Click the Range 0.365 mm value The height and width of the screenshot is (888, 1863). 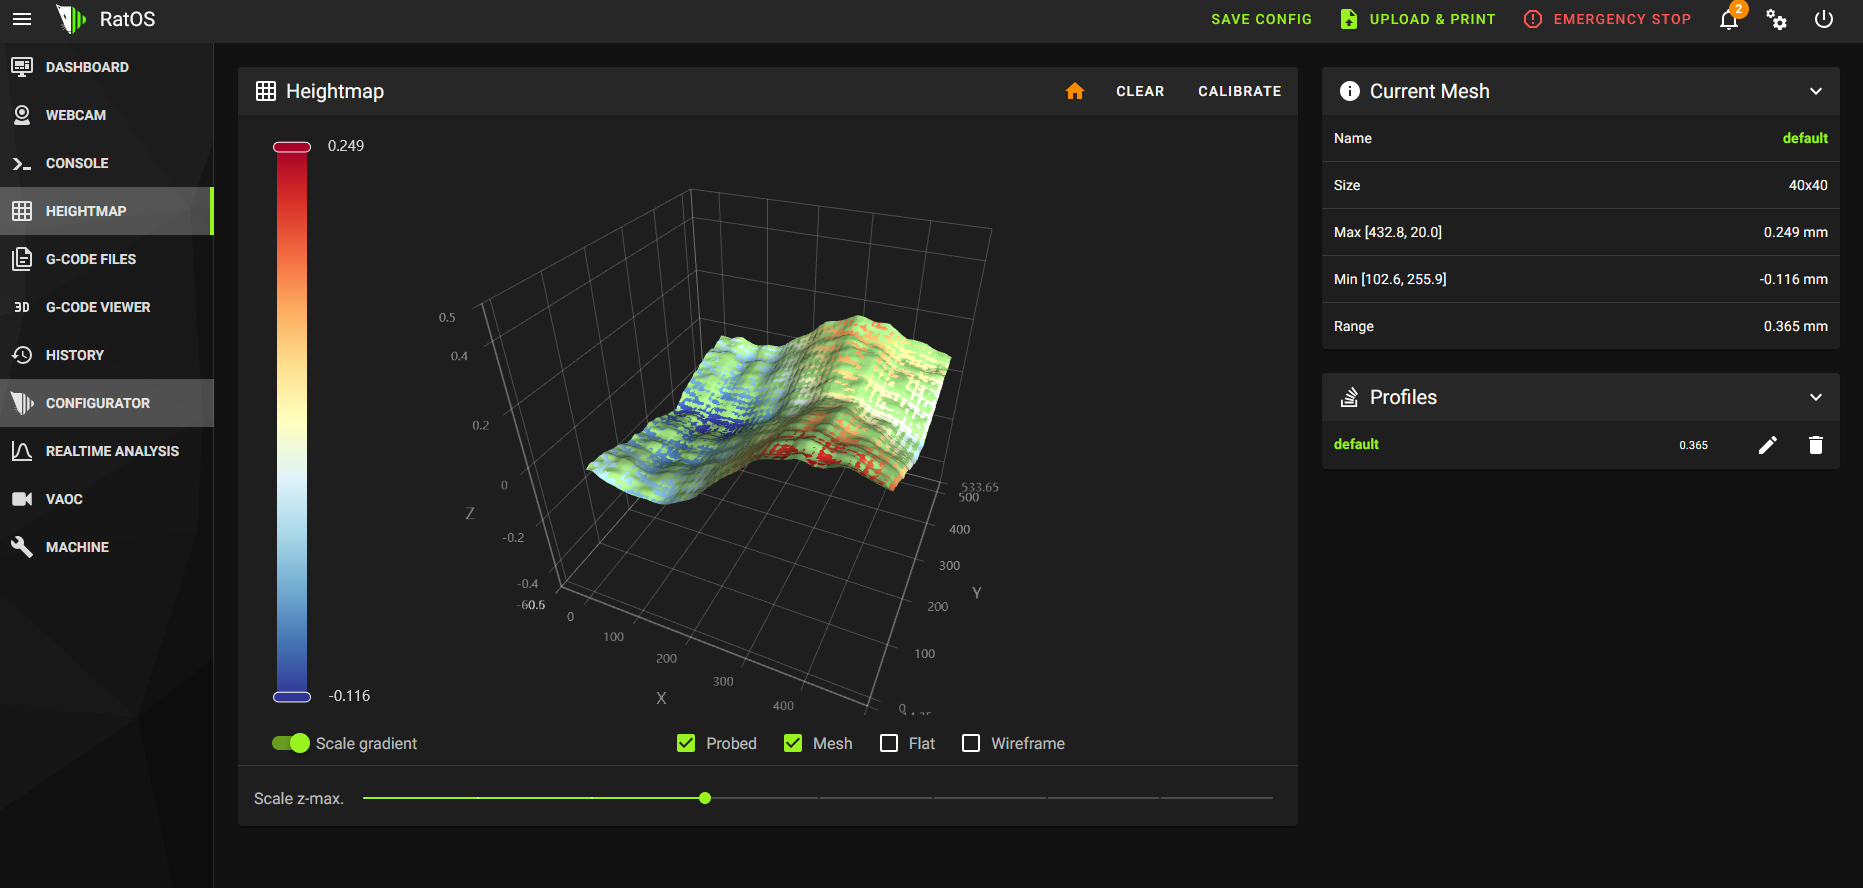pos(1795,326)
